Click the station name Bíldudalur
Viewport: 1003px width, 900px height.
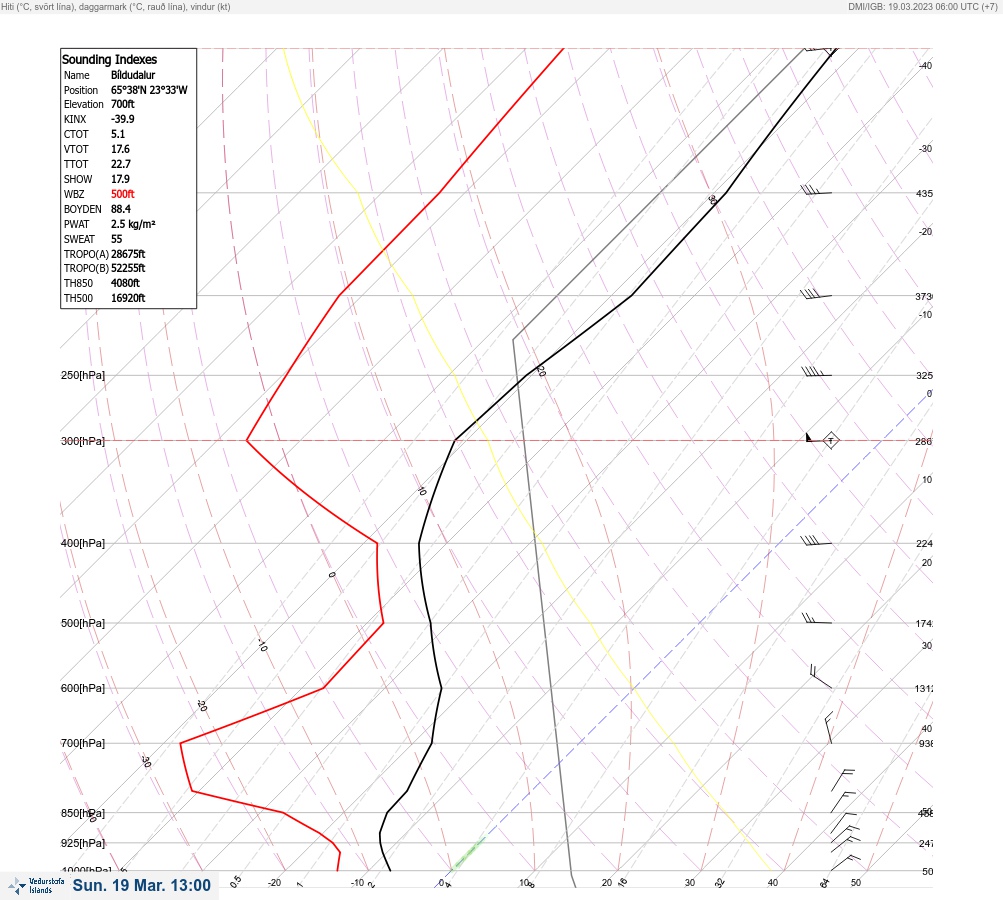[x=133, y=75]
